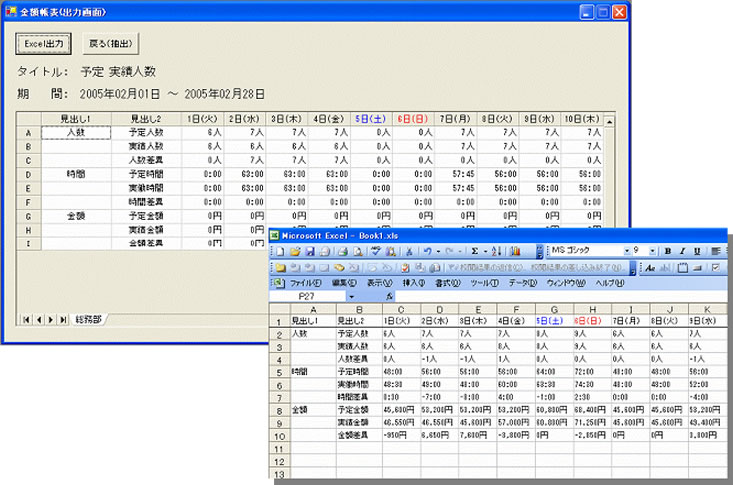Screen dimensions: 733x485
Task: Click the Undo arrow icon in Excel
Action: point(427,251)
